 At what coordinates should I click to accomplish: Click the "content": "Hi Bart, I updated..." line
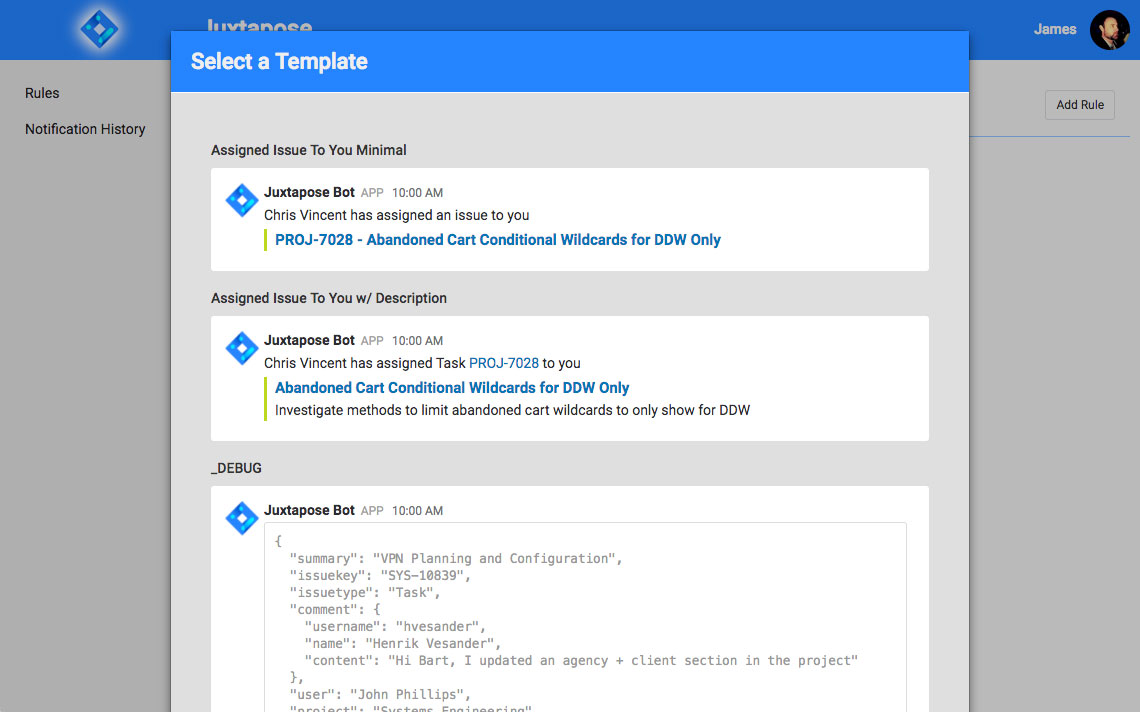581,660
